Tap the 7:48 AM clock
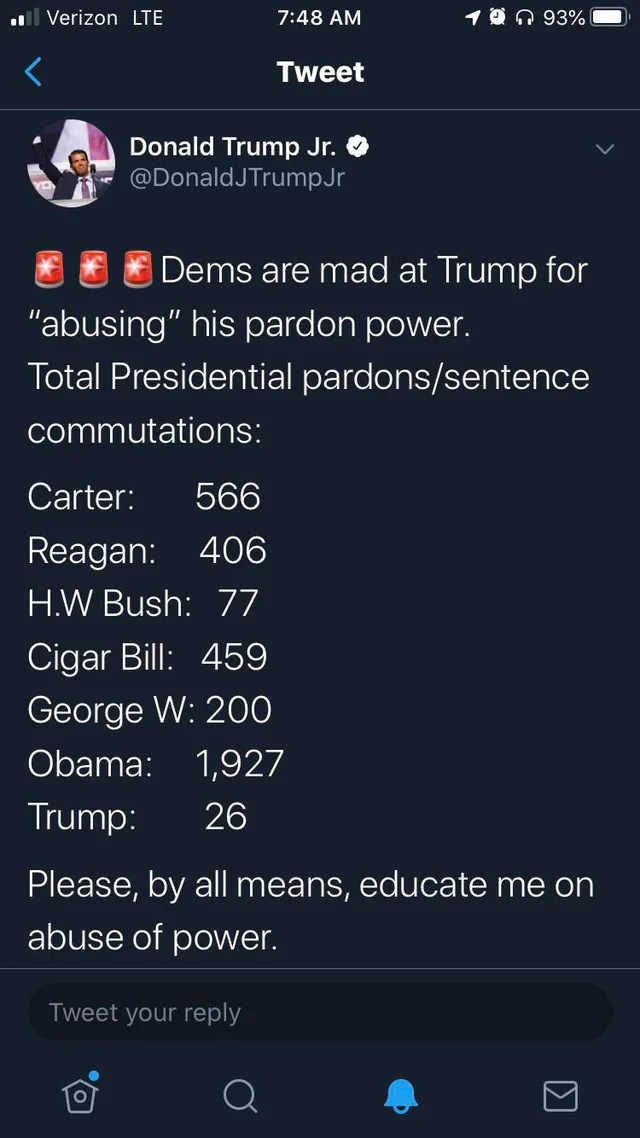The image size is (640, 1138). [320, 18]
